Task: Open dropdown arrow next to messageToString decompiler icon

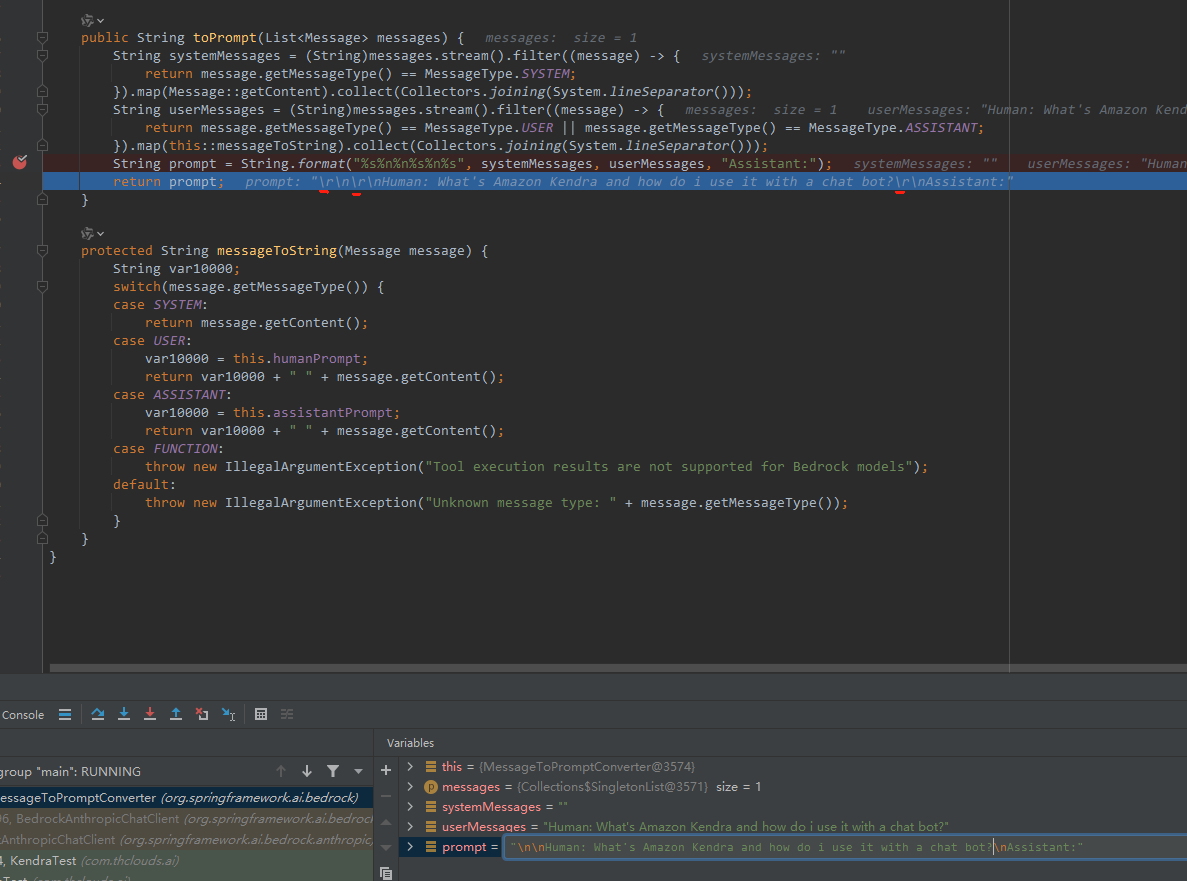Action: click(101, 235)
